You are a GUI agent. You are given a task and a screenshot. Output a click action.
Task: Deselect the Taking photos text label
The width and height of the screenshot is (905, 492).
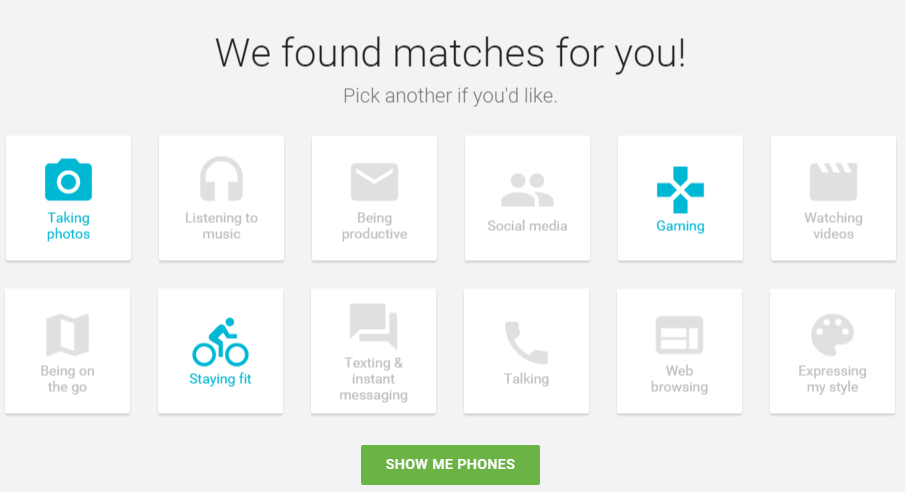(x=68, y=226)
